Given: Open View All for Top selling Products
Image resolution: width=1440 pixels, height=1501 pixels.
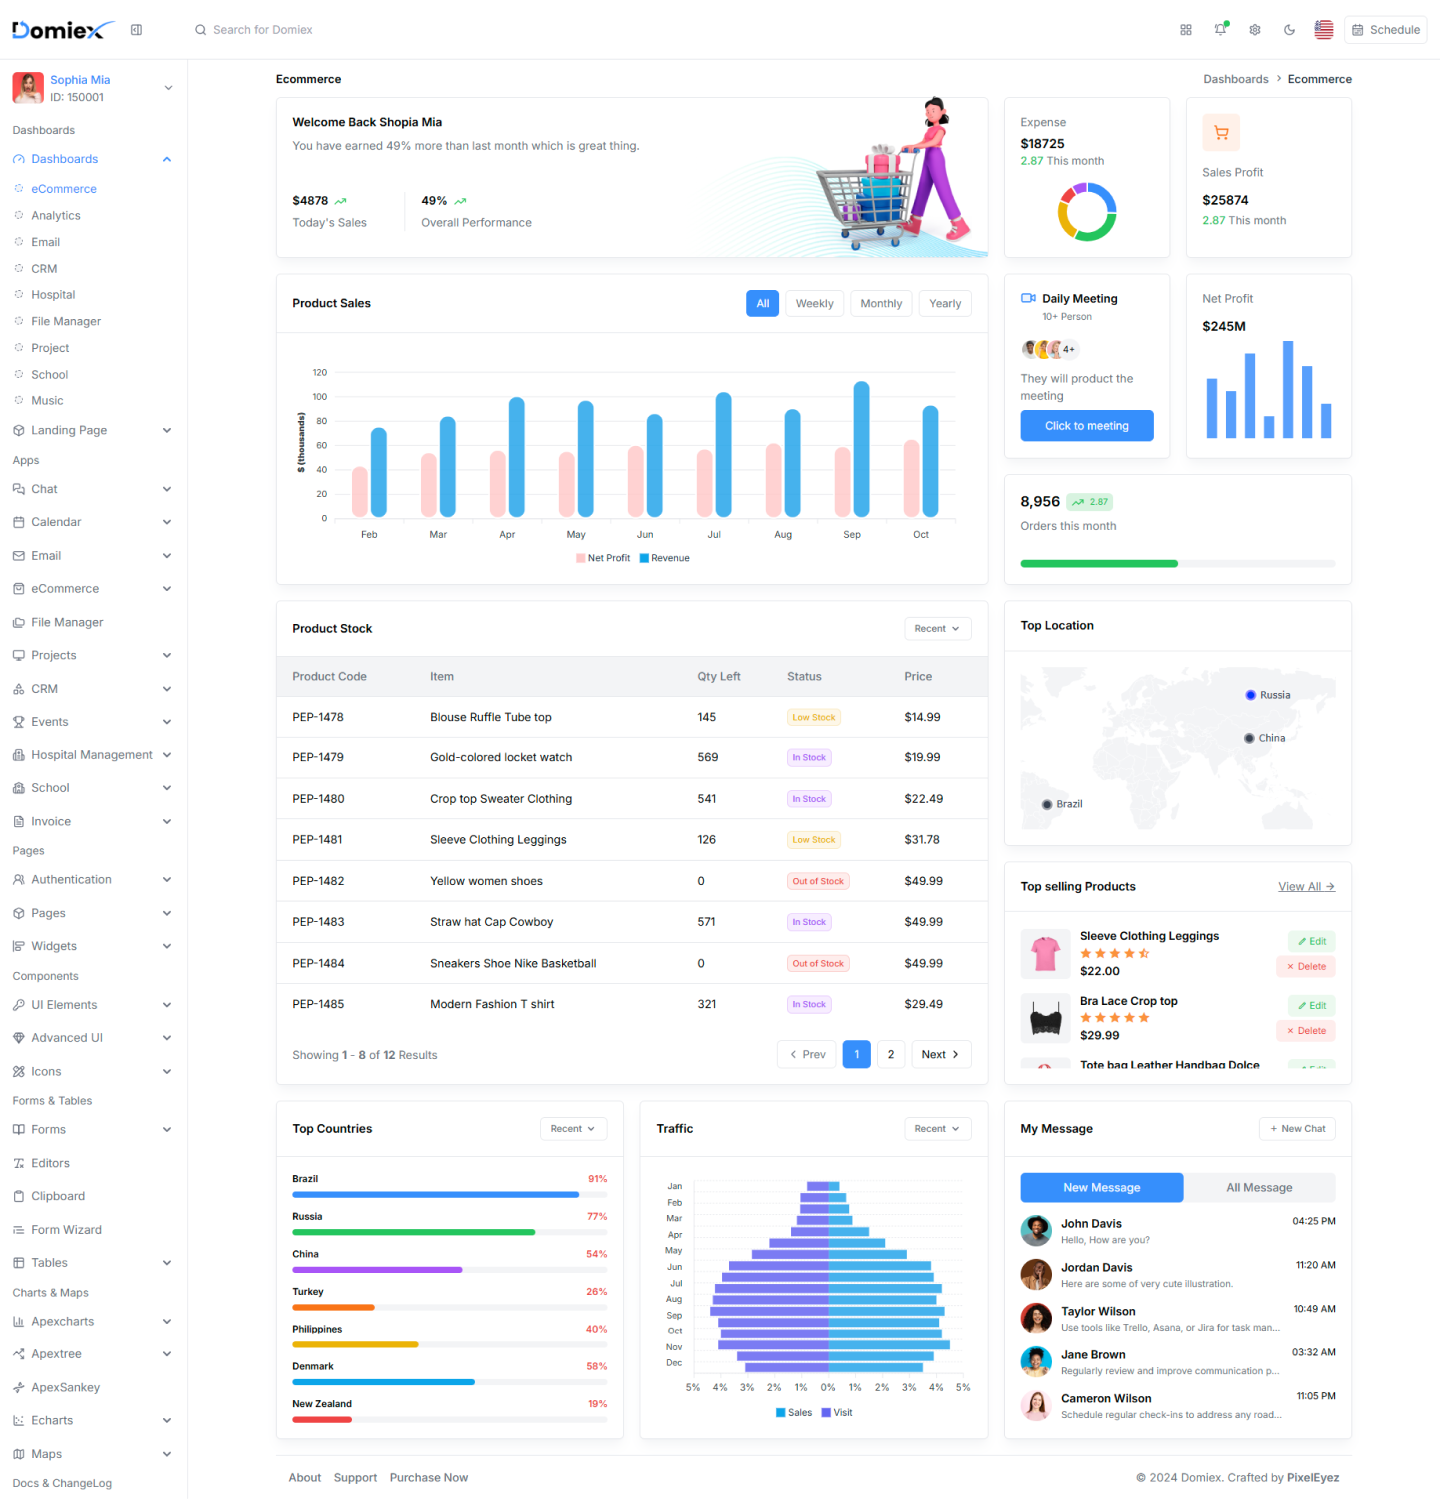Looking at the screenshot, I should pyautogui.click(x=1305, y=886).
